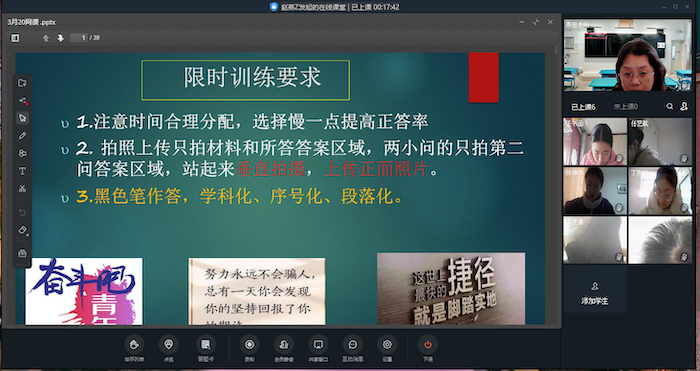The image size is (700, 371).
Task: Select the laser pointer tool
Action: pos(22,100)
